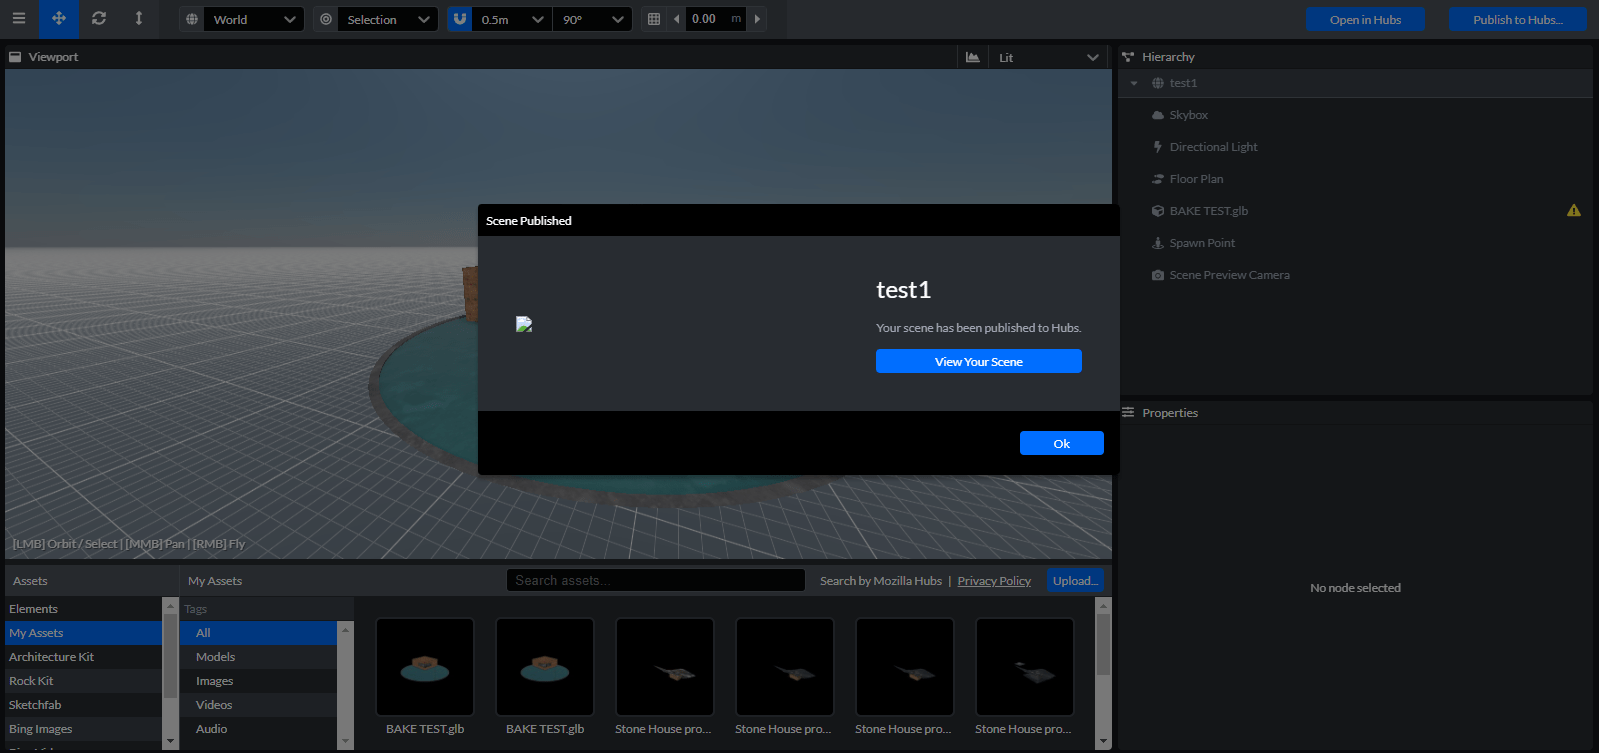Collapse the test1 scene tree node
Screen dimensions: 1599x753
[1134, 83]
